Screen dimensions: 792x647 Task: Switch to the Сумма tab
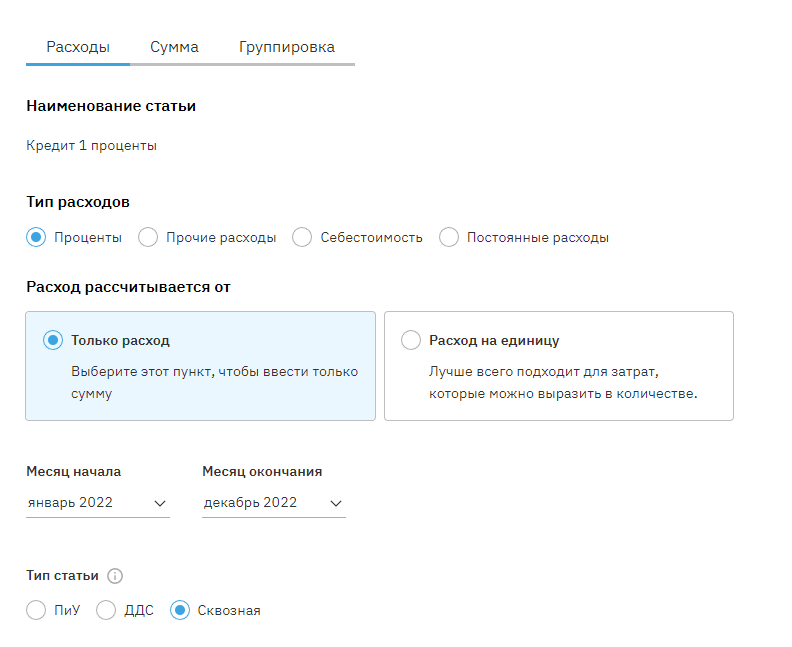tap(174, 47)
